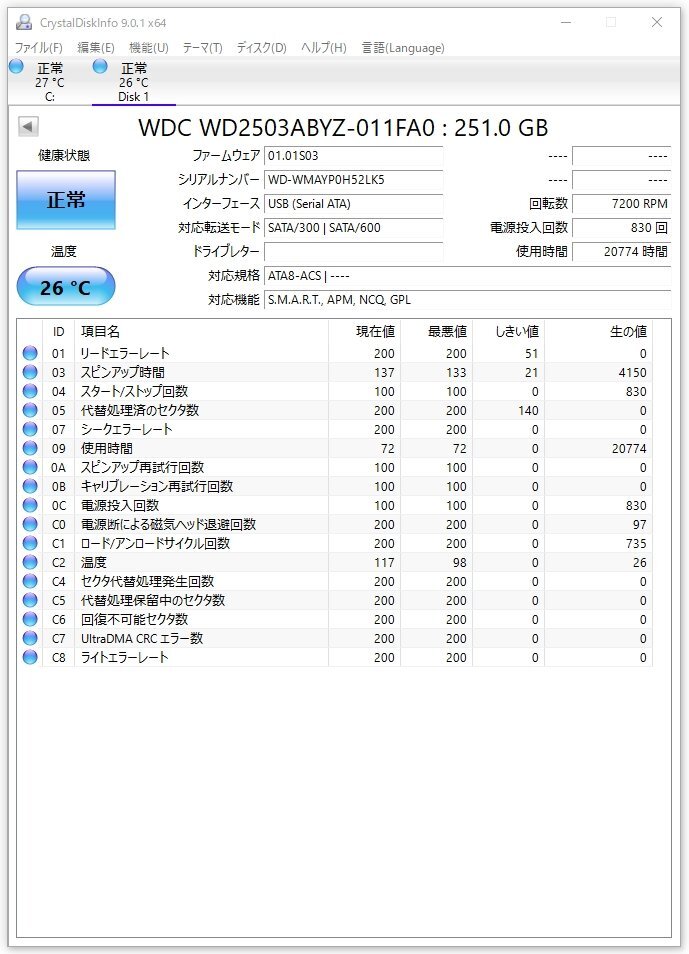Viewport: 689px width, 954px height.
Task: Open the ディスク(D) menu
Action: coord(261,47)
